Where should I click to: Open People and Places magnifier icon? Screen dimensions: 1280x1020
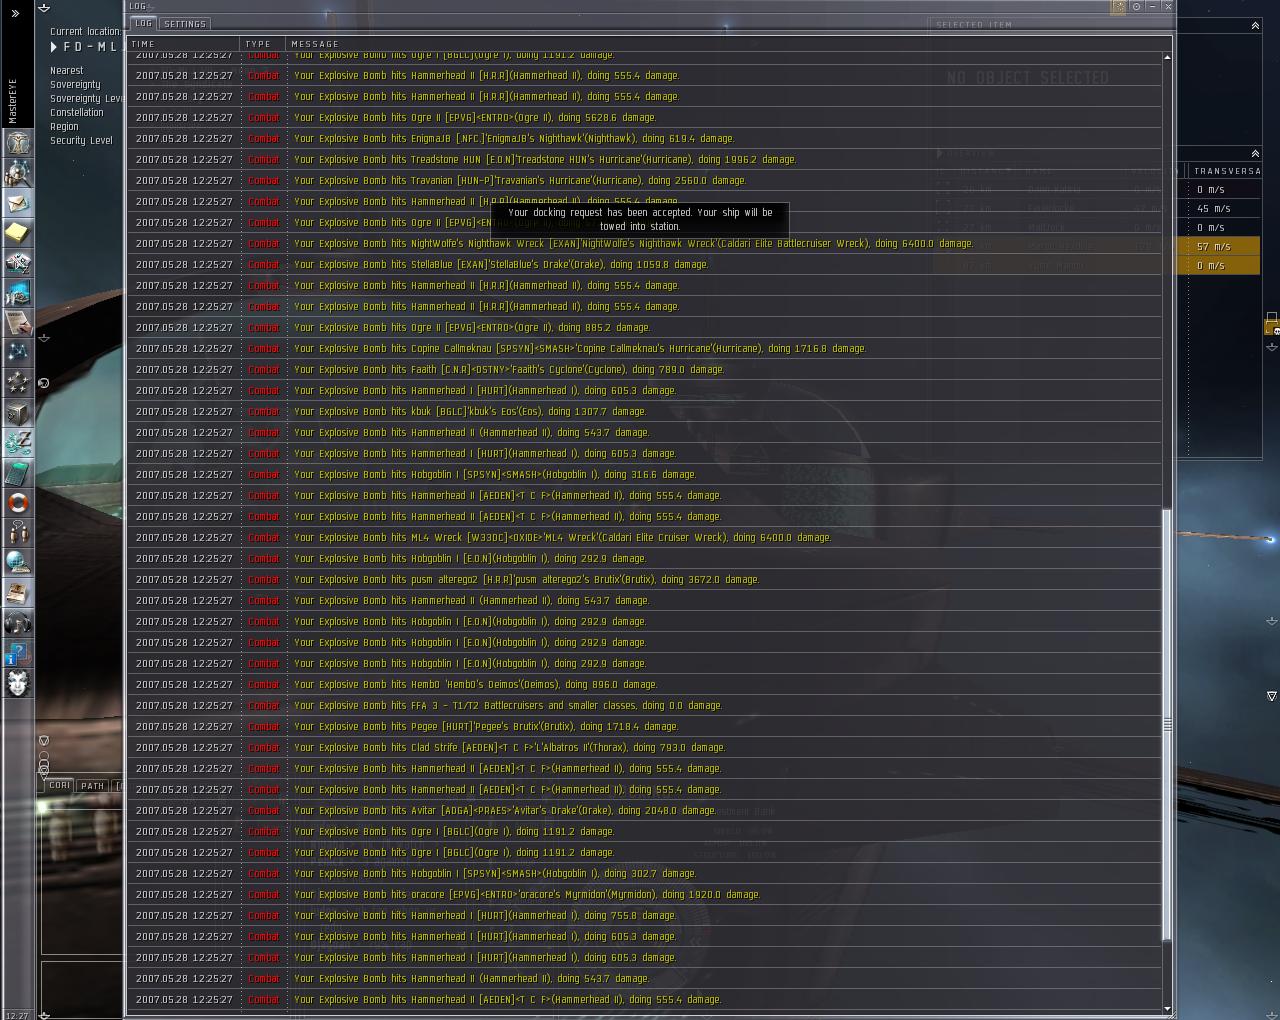pyautogui.click(x=18, y=173)
